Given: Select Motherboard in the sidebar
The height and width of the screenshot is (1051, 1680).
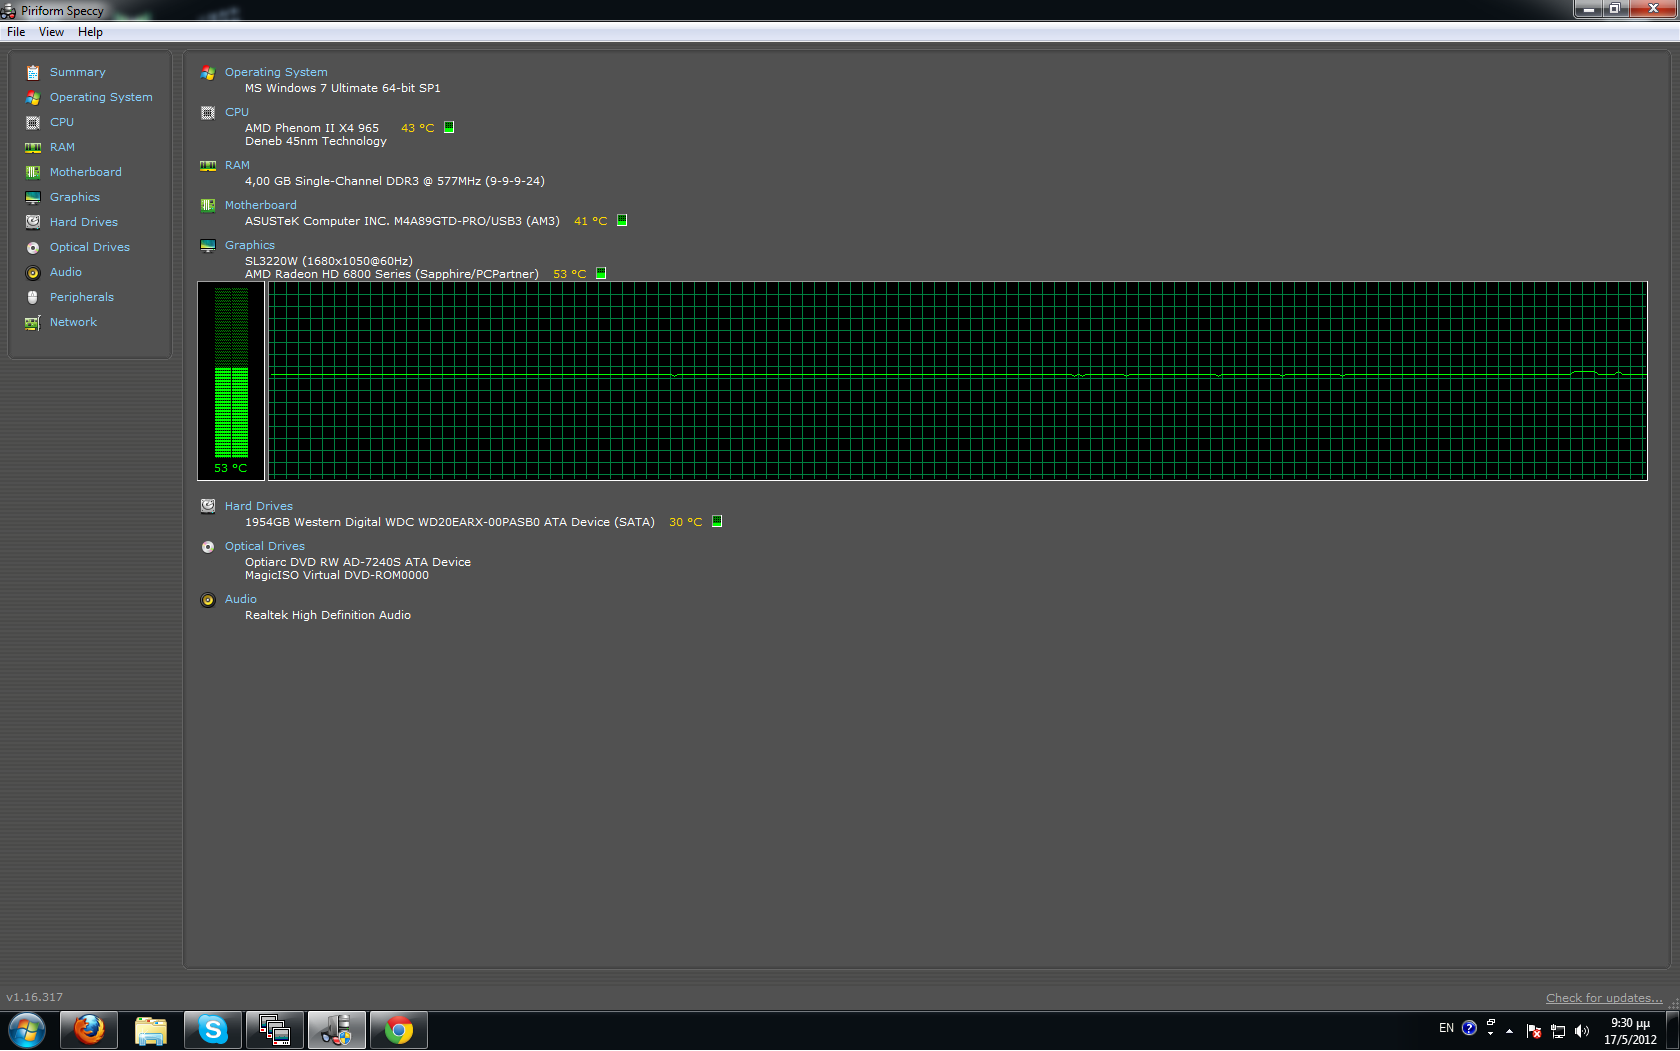Looking at the screenshot, I should pyautogui.click(x=86, y=172).
